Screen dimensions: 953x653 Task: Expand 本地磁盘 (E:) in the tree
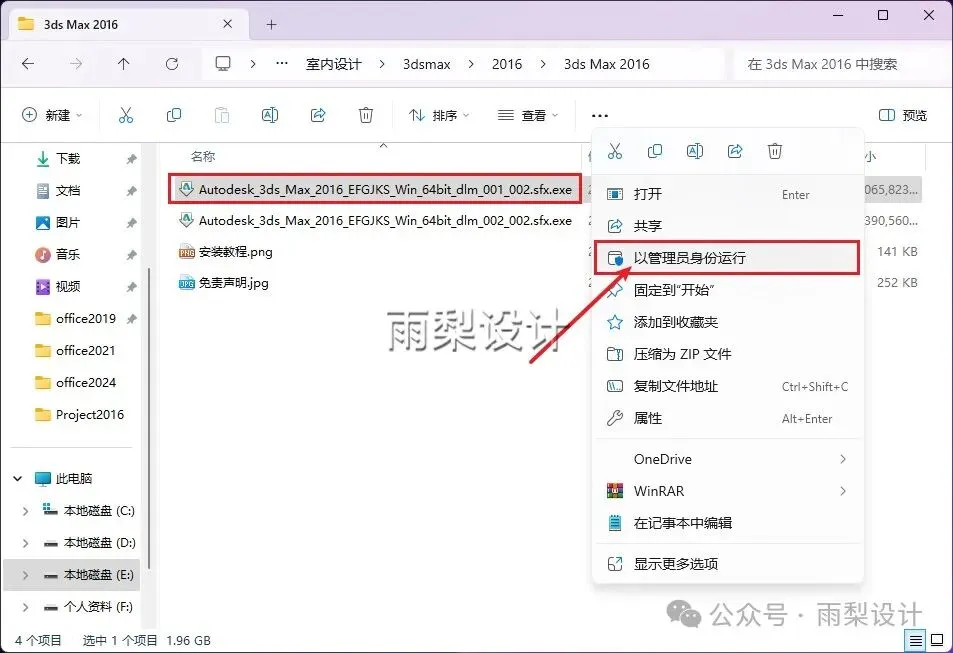tap(25, 575)
